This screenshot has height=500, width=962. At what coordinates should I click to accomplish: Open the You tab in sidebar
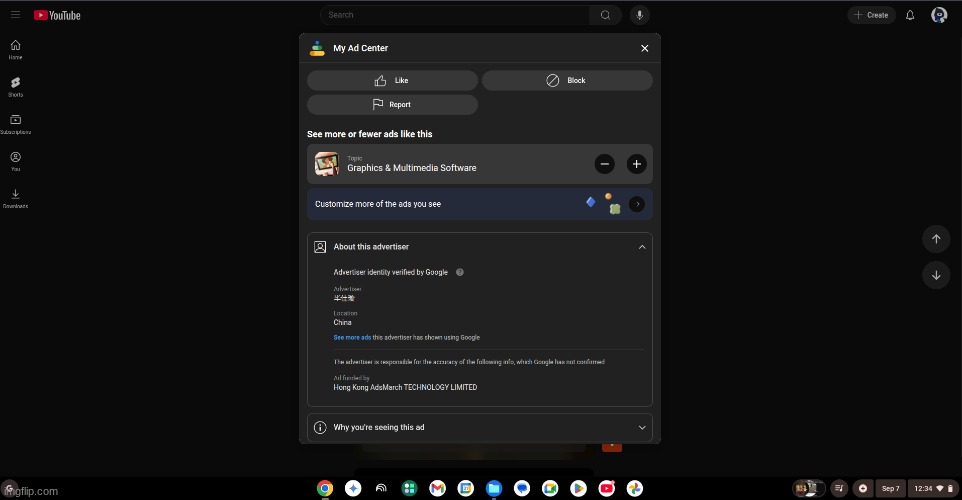tap(15, 161)
